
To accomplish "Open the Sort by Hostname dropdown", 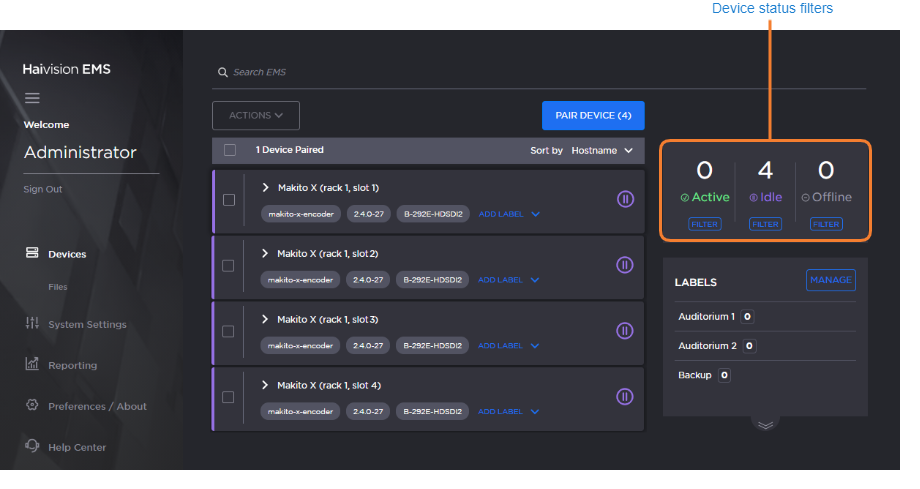I will [602, 151].
